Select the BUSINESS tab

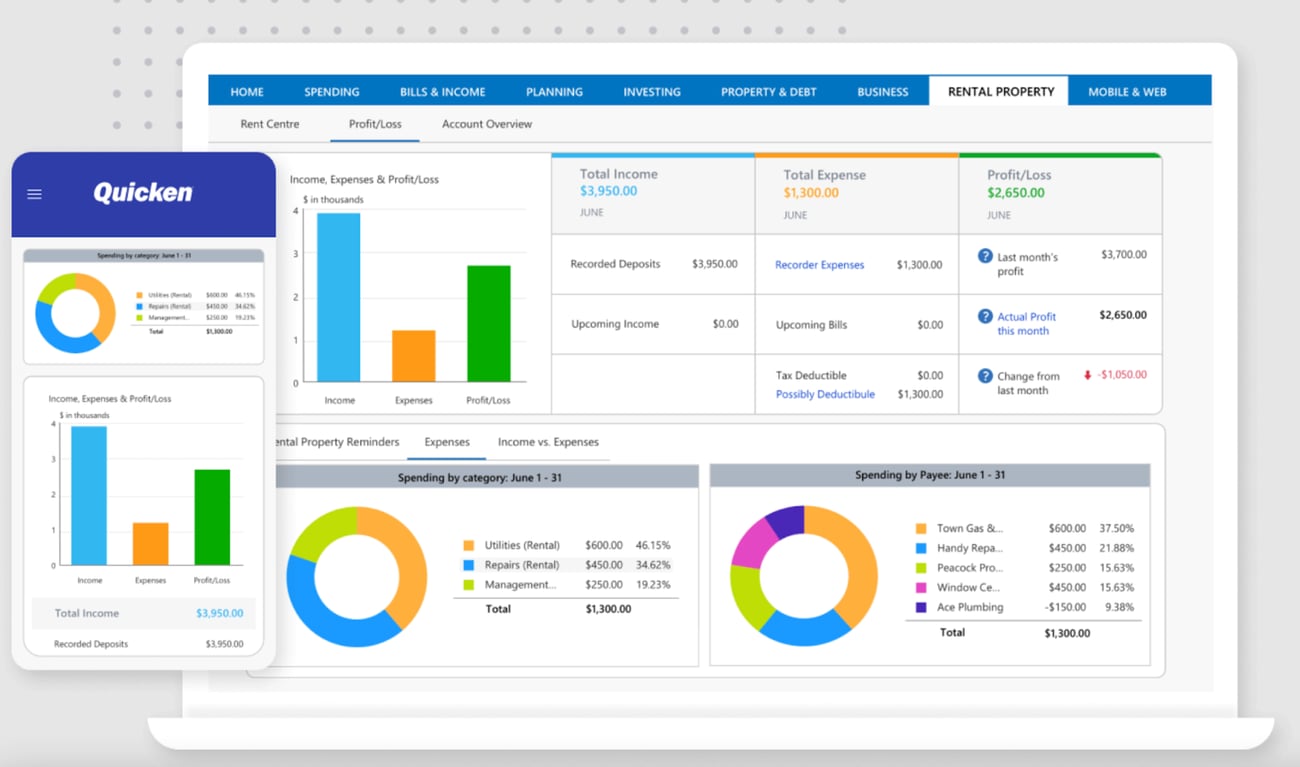click(883, 91)
